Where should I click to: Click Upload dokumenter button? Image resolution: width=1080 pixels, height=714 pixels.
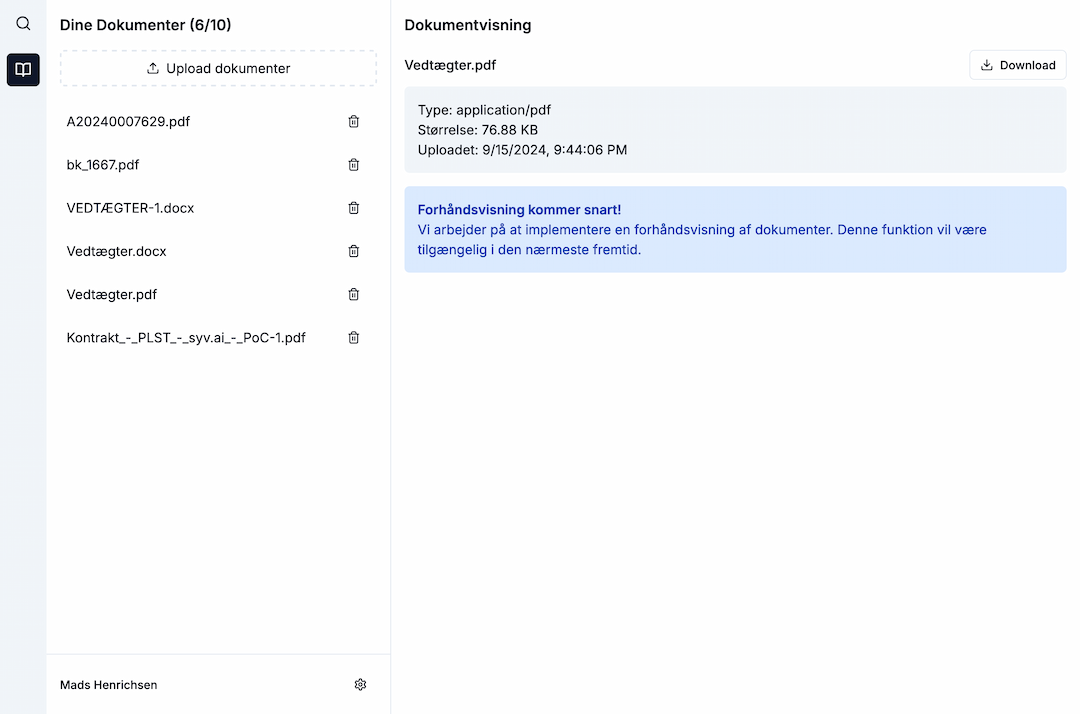(218, 69)
